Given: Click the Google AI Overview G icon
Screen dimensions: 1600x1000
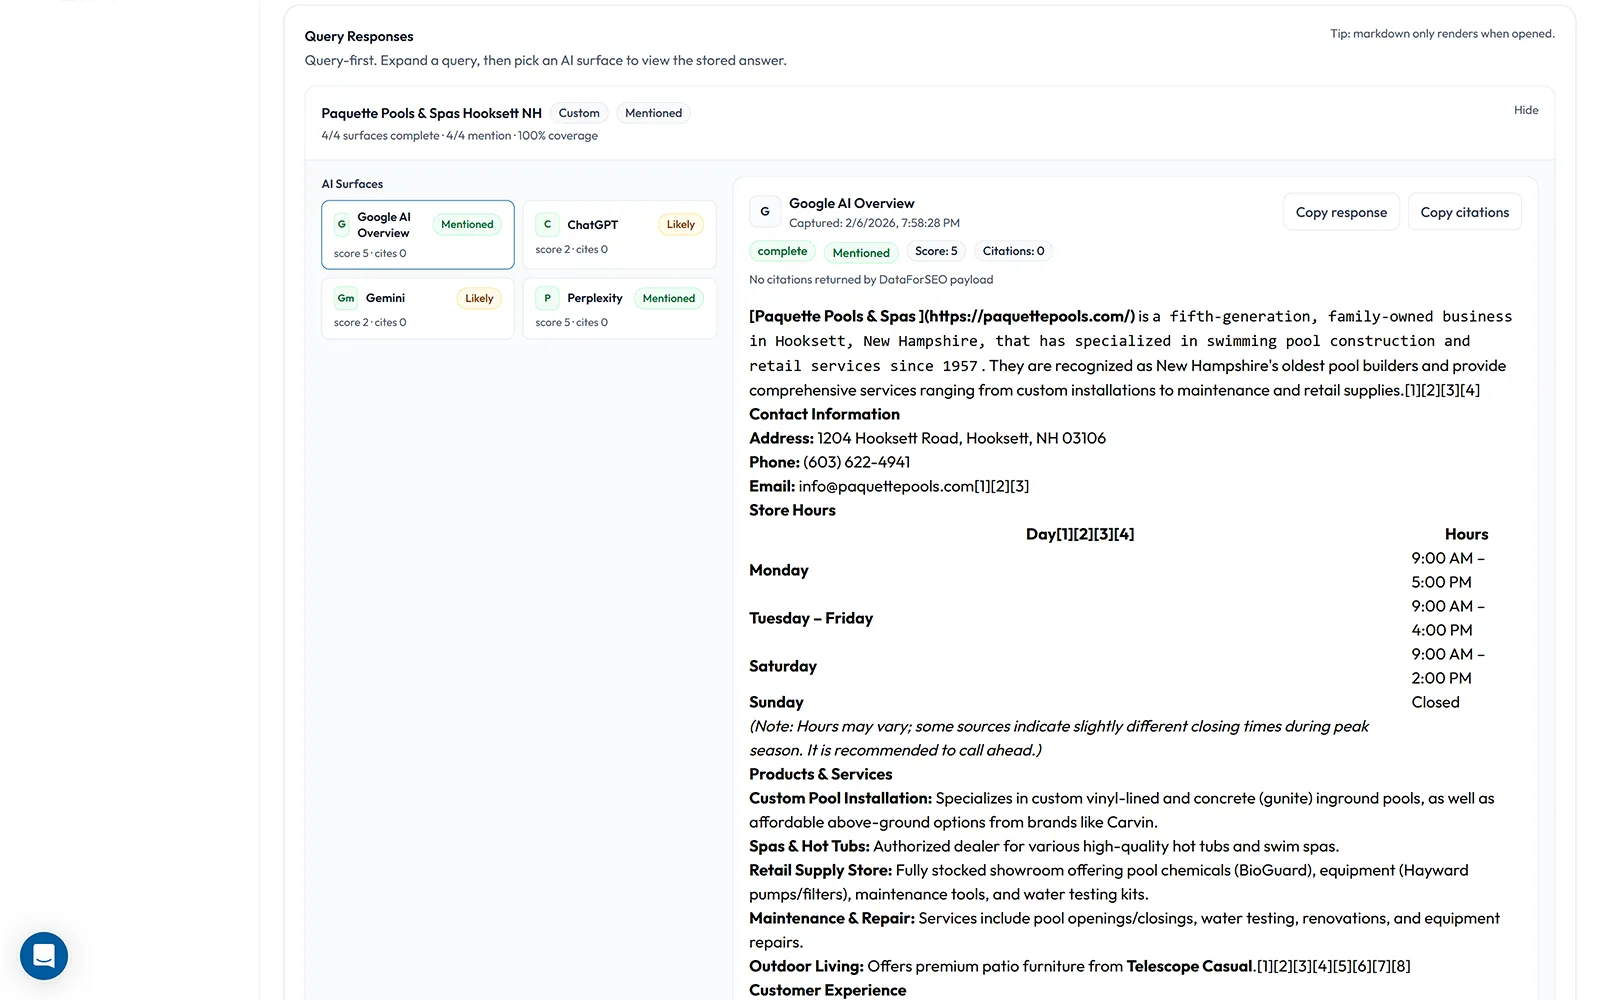Looking at the screenshot, I should click(342, 225).
